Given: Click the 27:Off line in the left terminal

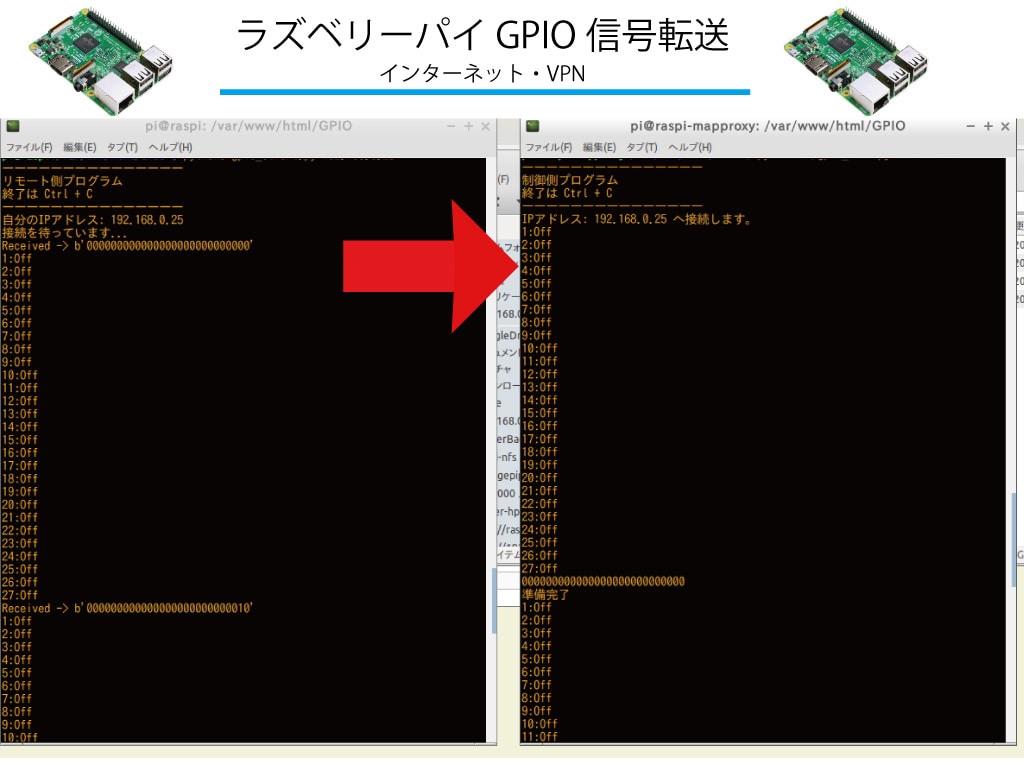Looking at the screenshot, I should (20, 595).
